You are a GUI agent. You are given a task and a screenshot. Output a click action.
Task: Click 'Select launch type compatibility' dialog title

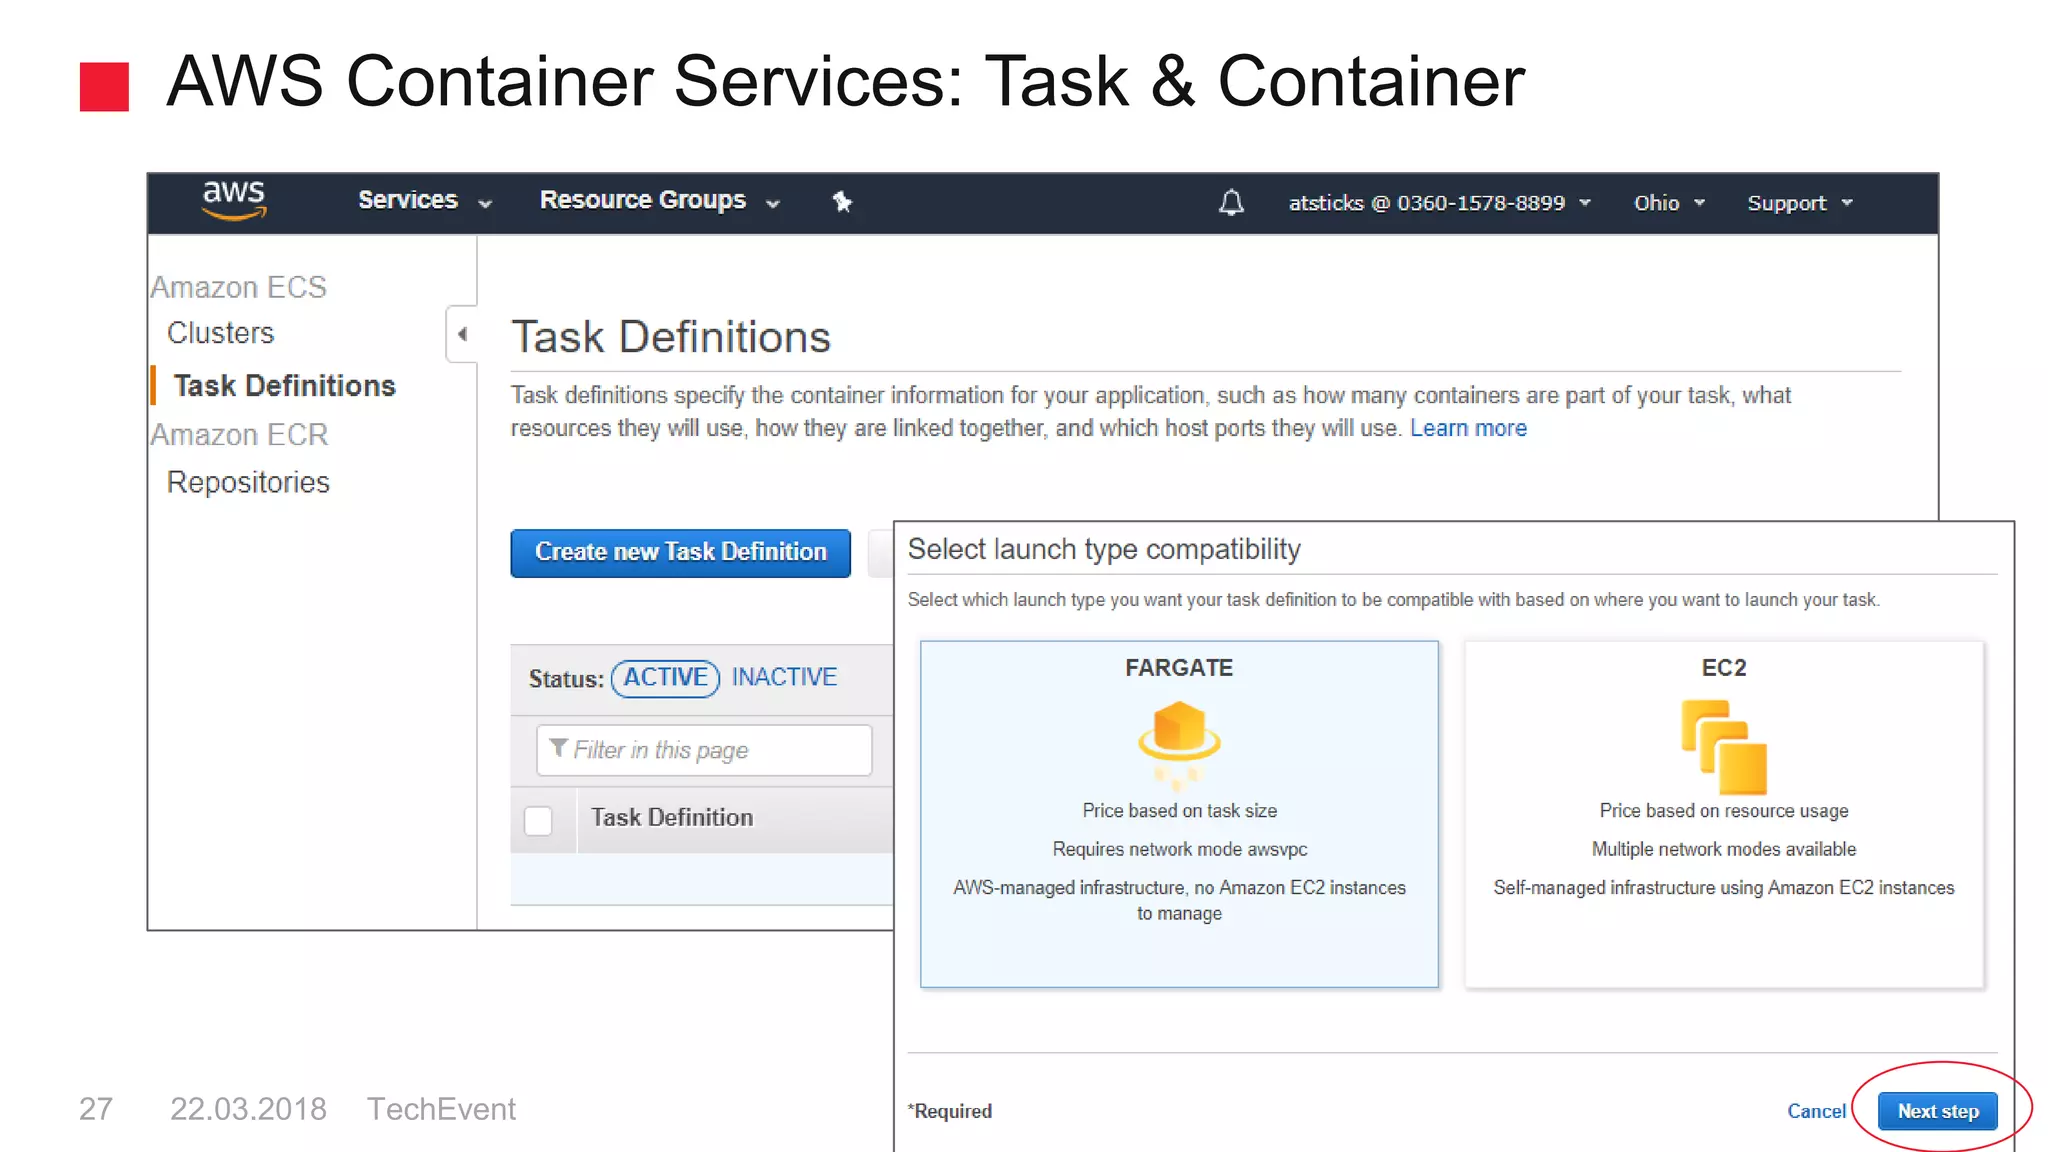click(x=1104, y=549)
